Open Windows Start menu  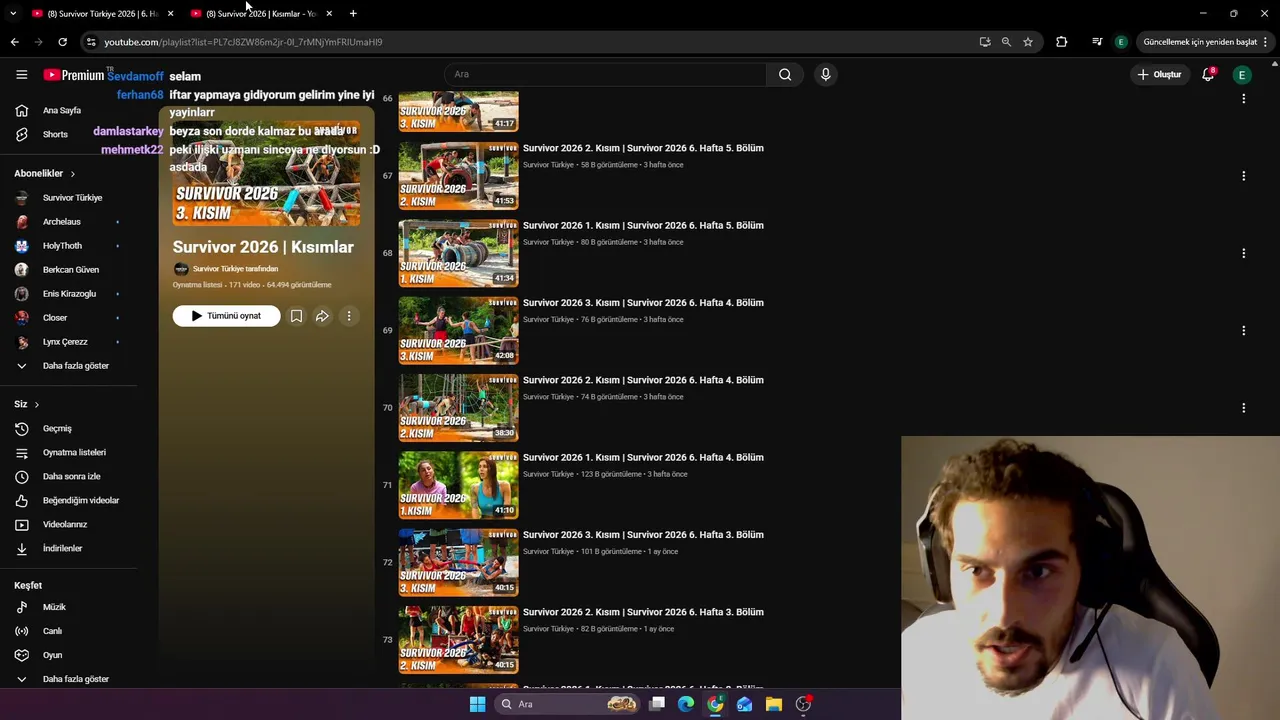477,704
